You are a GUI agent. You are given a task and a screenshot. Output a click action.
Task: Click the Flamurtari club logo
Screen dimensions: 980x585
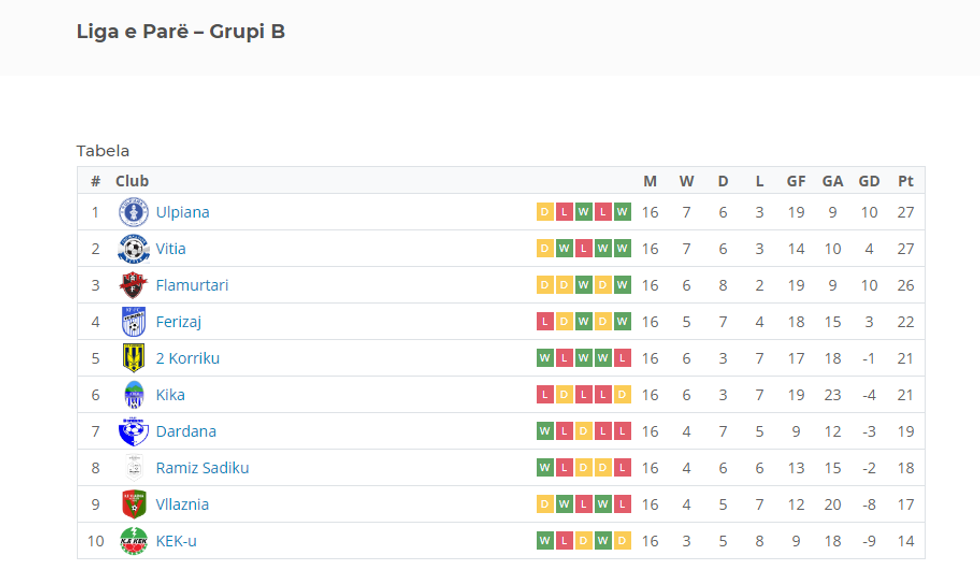133,285
